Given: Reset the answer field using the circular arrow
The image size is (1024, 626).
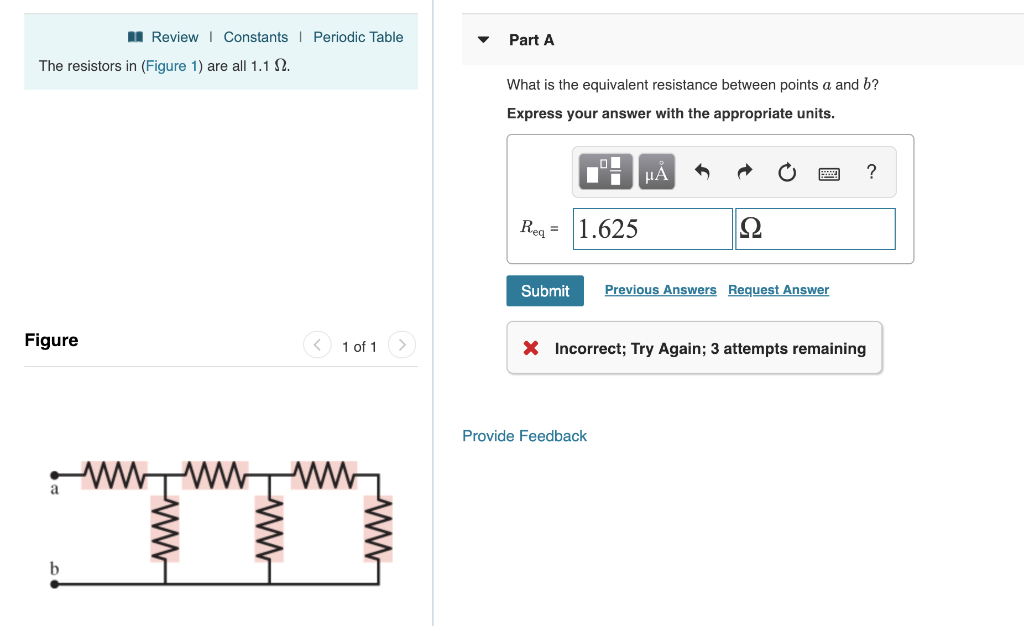Looking at the screenshot, I should 787,171.
